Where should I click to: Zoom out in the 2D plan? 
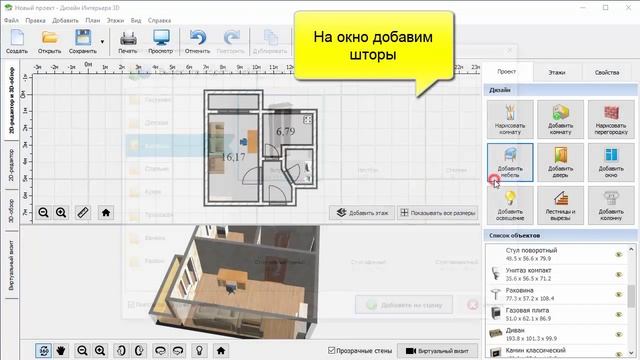pyautogui.click(x=43, y=213)
